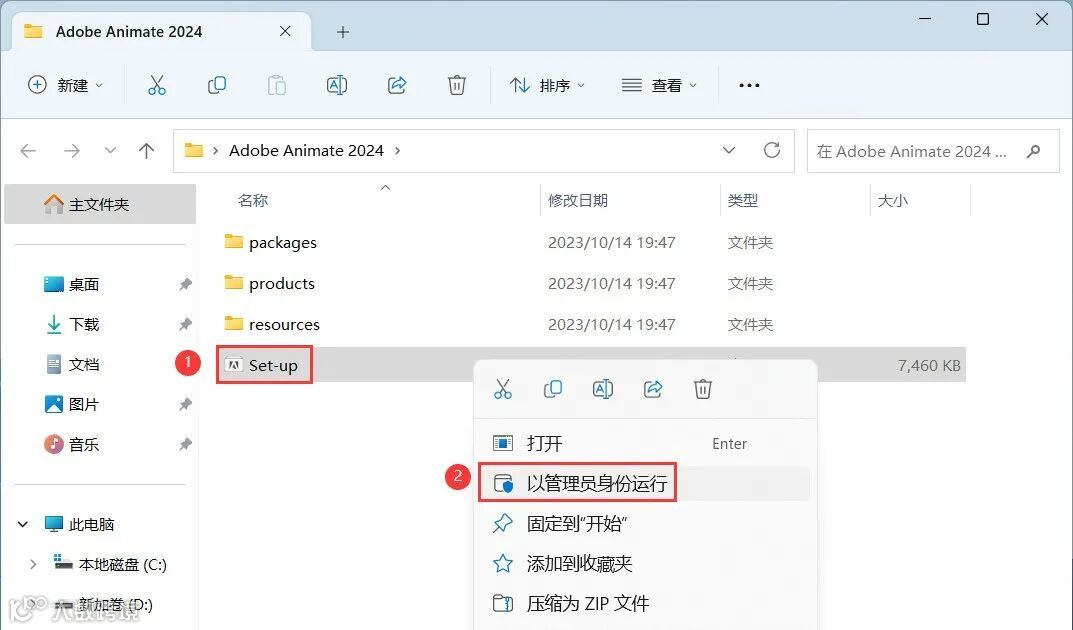Sort by the 名称 column header

[x=253, y=200]
